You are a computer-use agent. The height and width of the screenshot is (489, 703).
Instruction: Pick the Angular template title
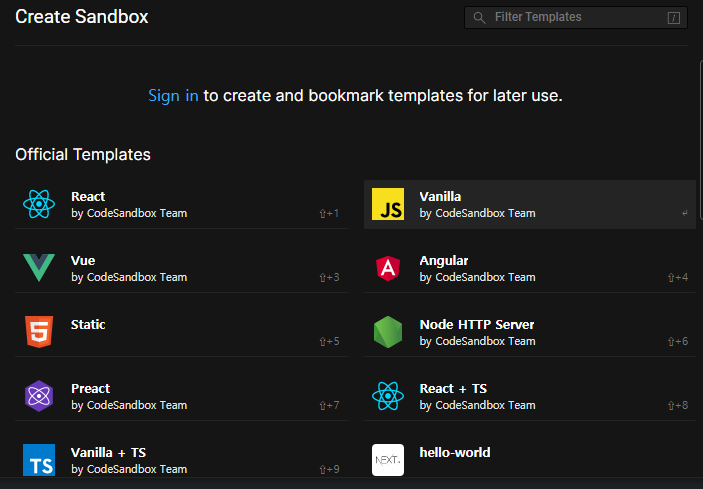click(x=444, y=260)
